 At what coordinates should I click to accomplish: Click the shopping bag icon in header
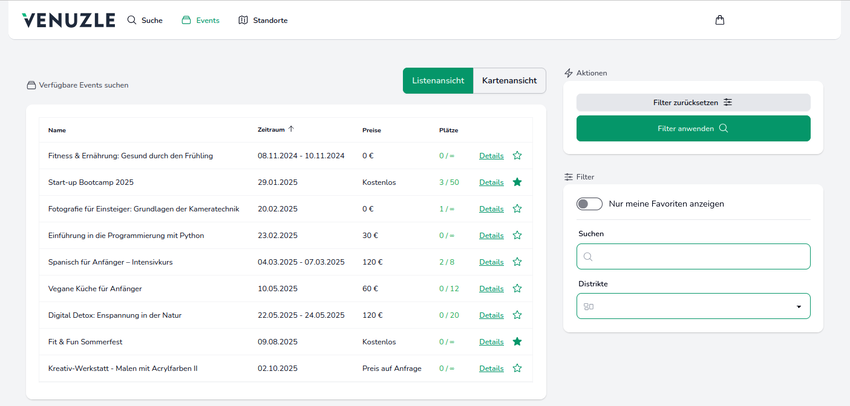(x=719, y=20)
